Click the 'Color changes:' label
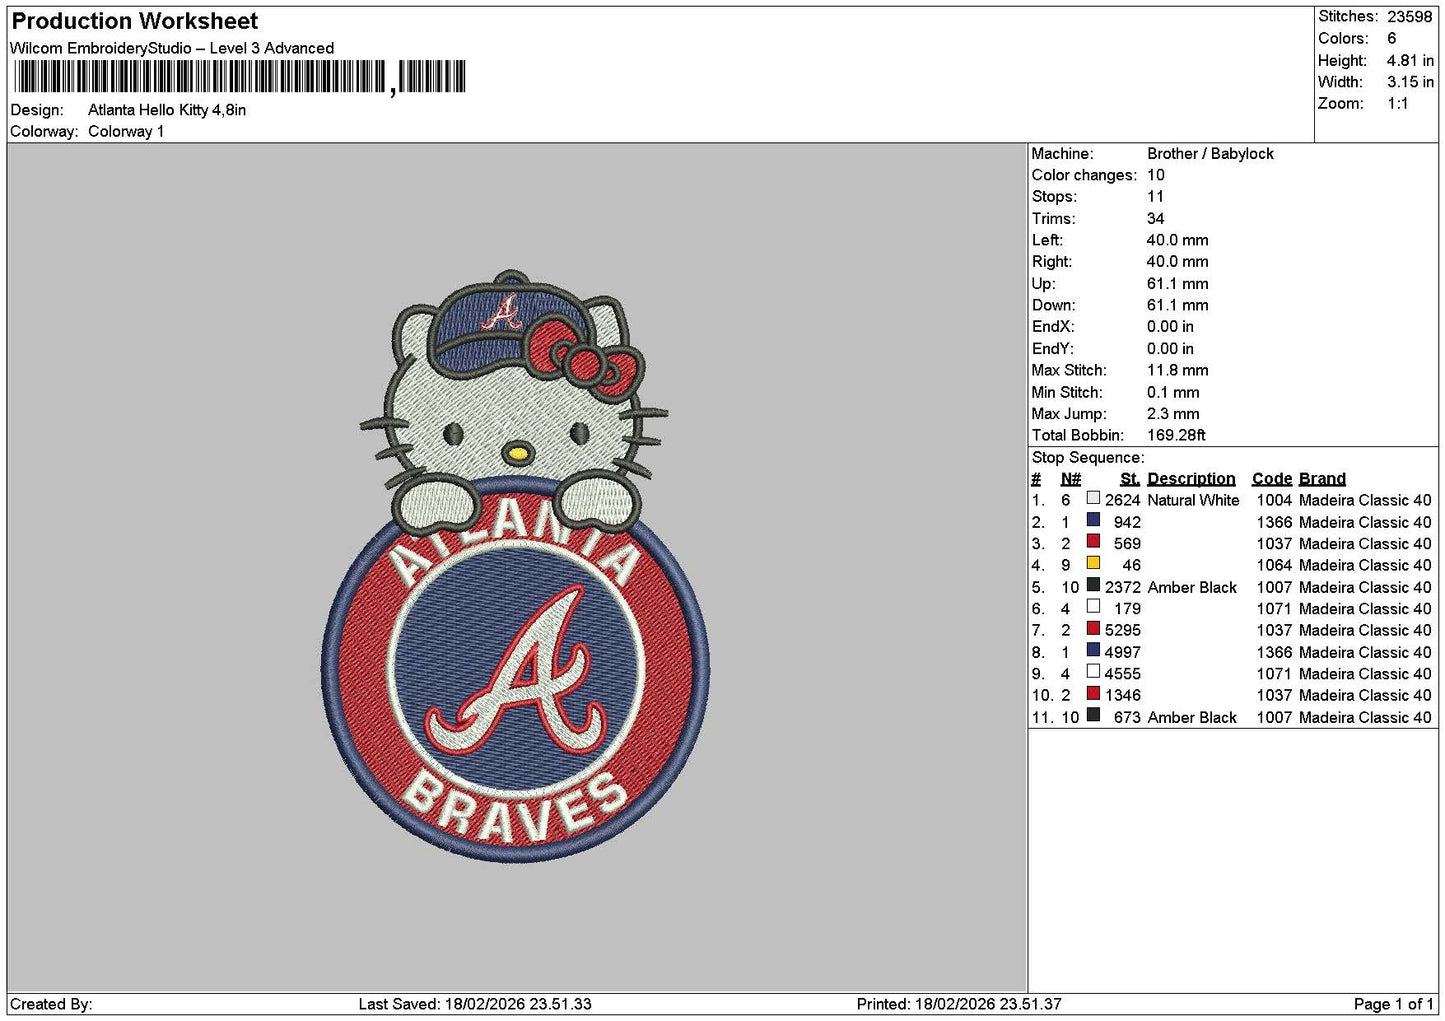 (1084, 175)
